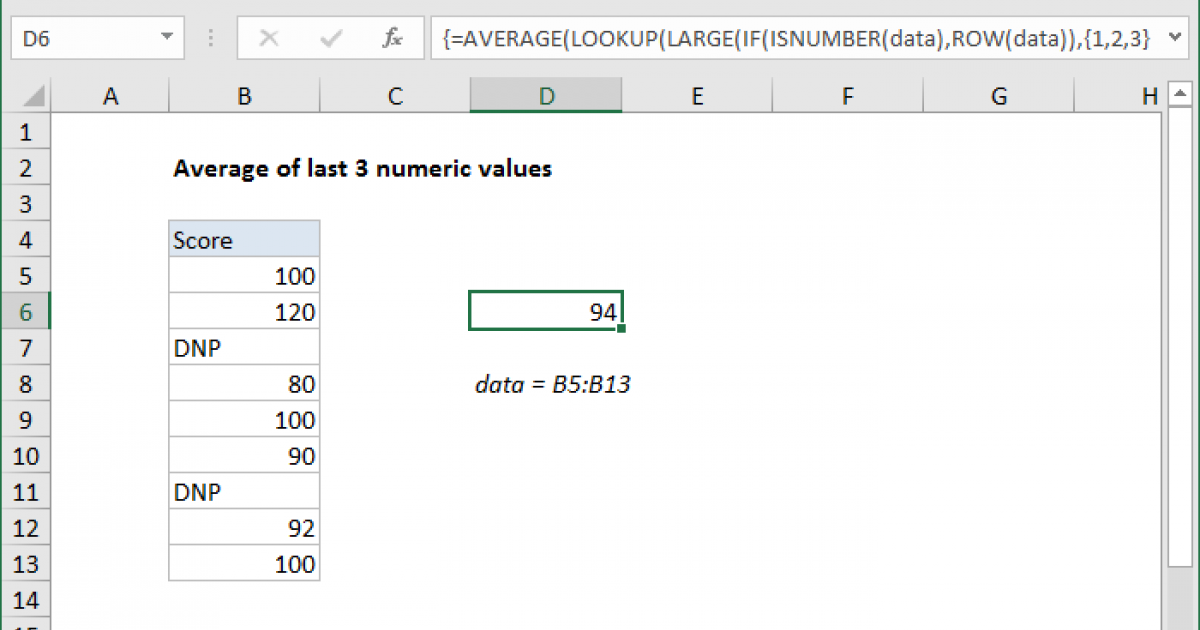Select the cell containing value 120

(244, 311)
